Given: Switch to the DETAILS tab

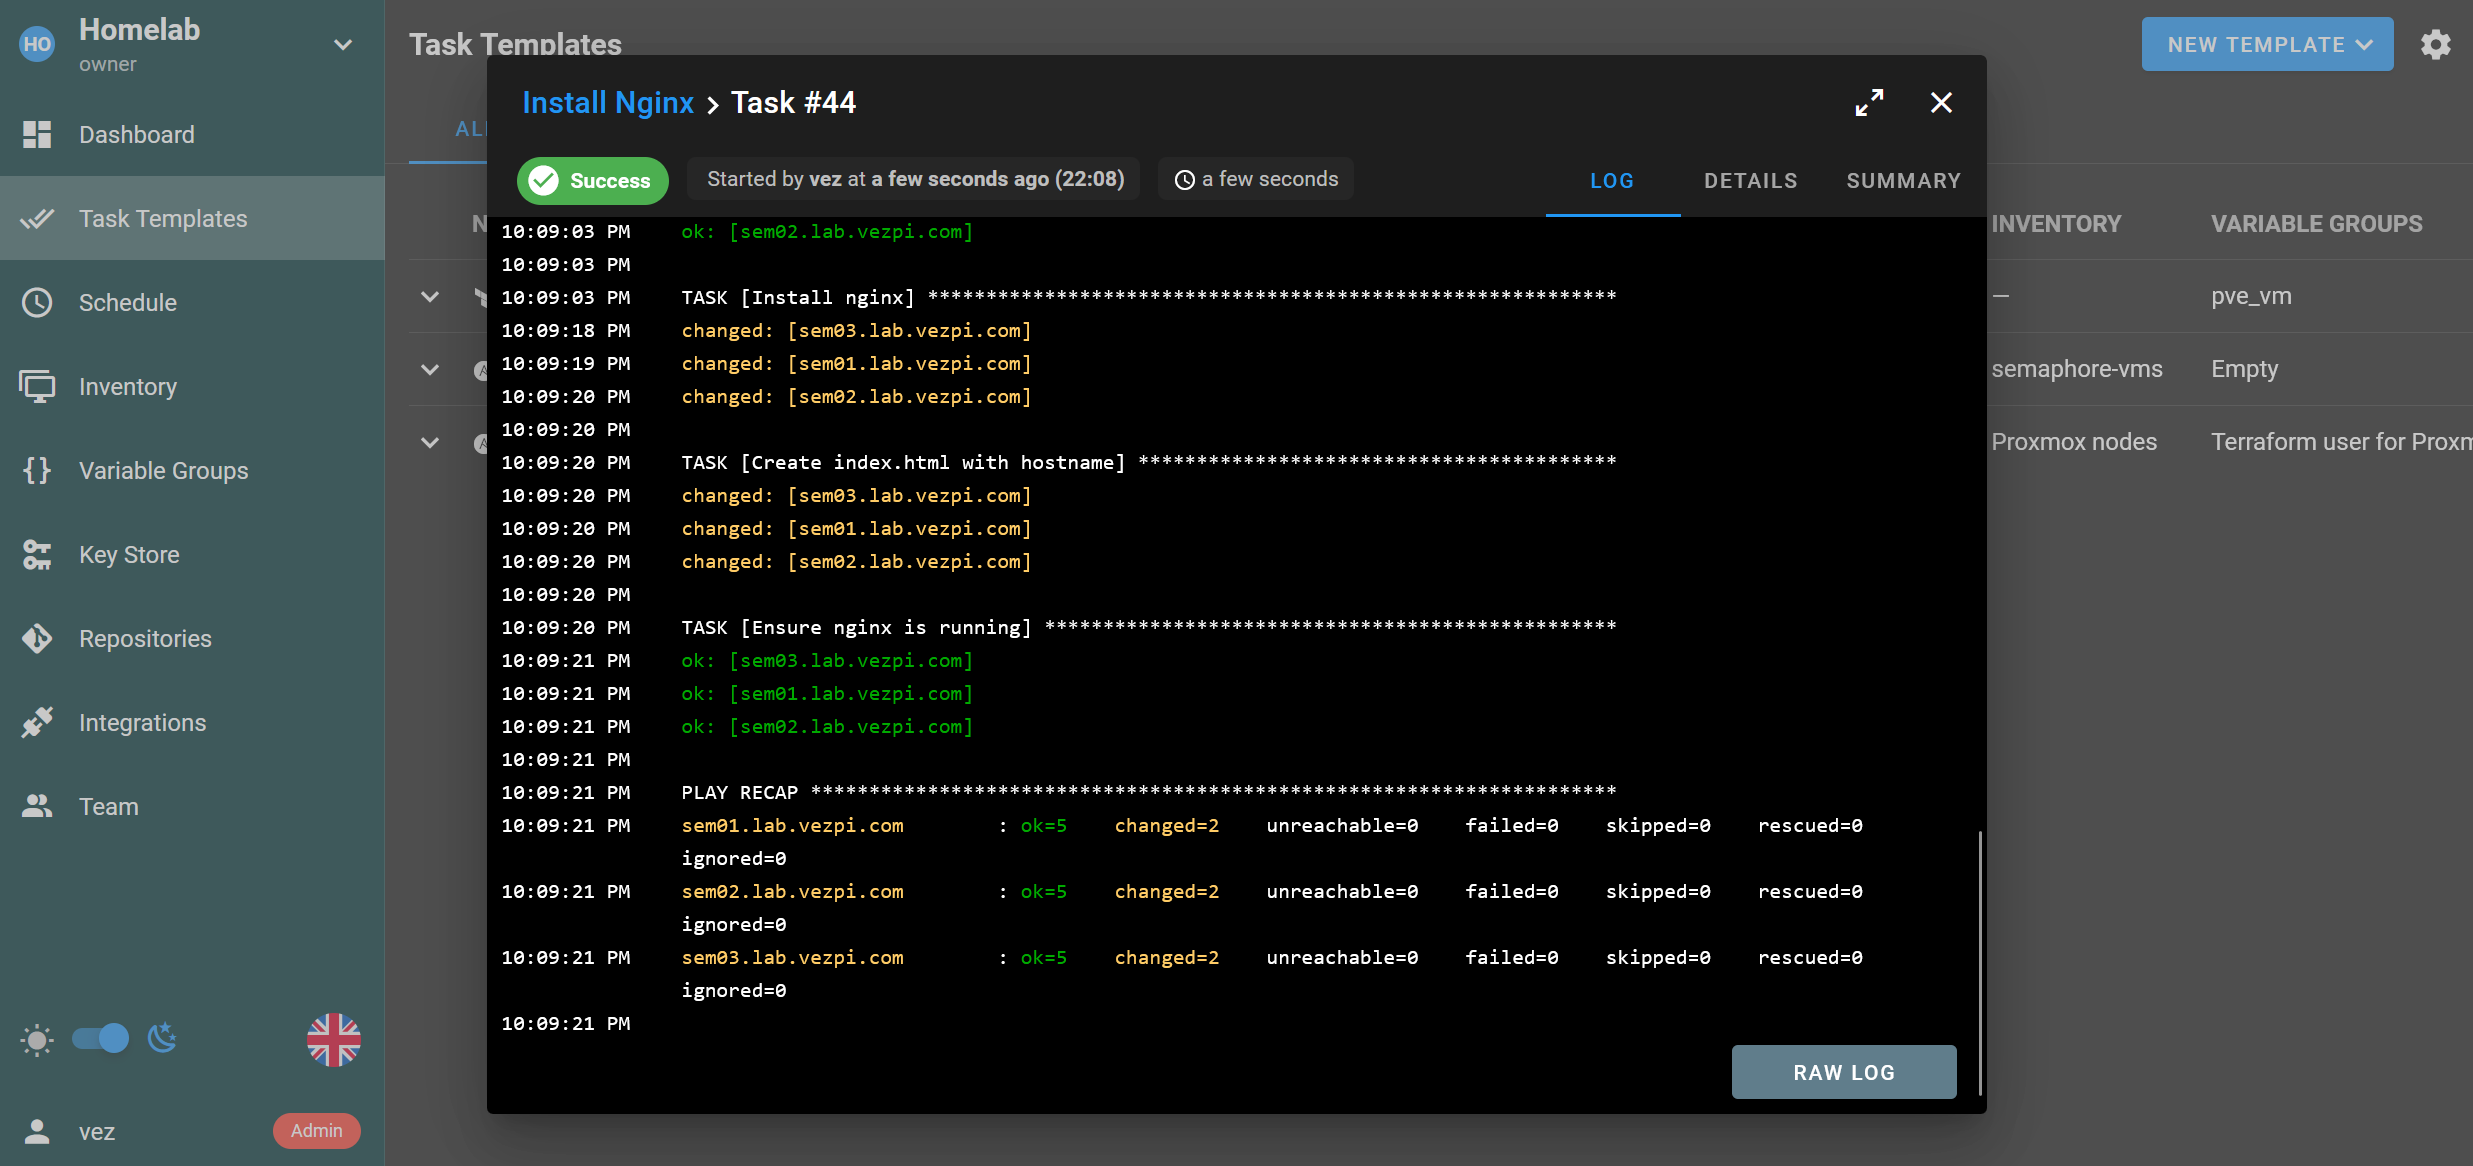Looking at the screenshot, I should [x=1750, y=180].
